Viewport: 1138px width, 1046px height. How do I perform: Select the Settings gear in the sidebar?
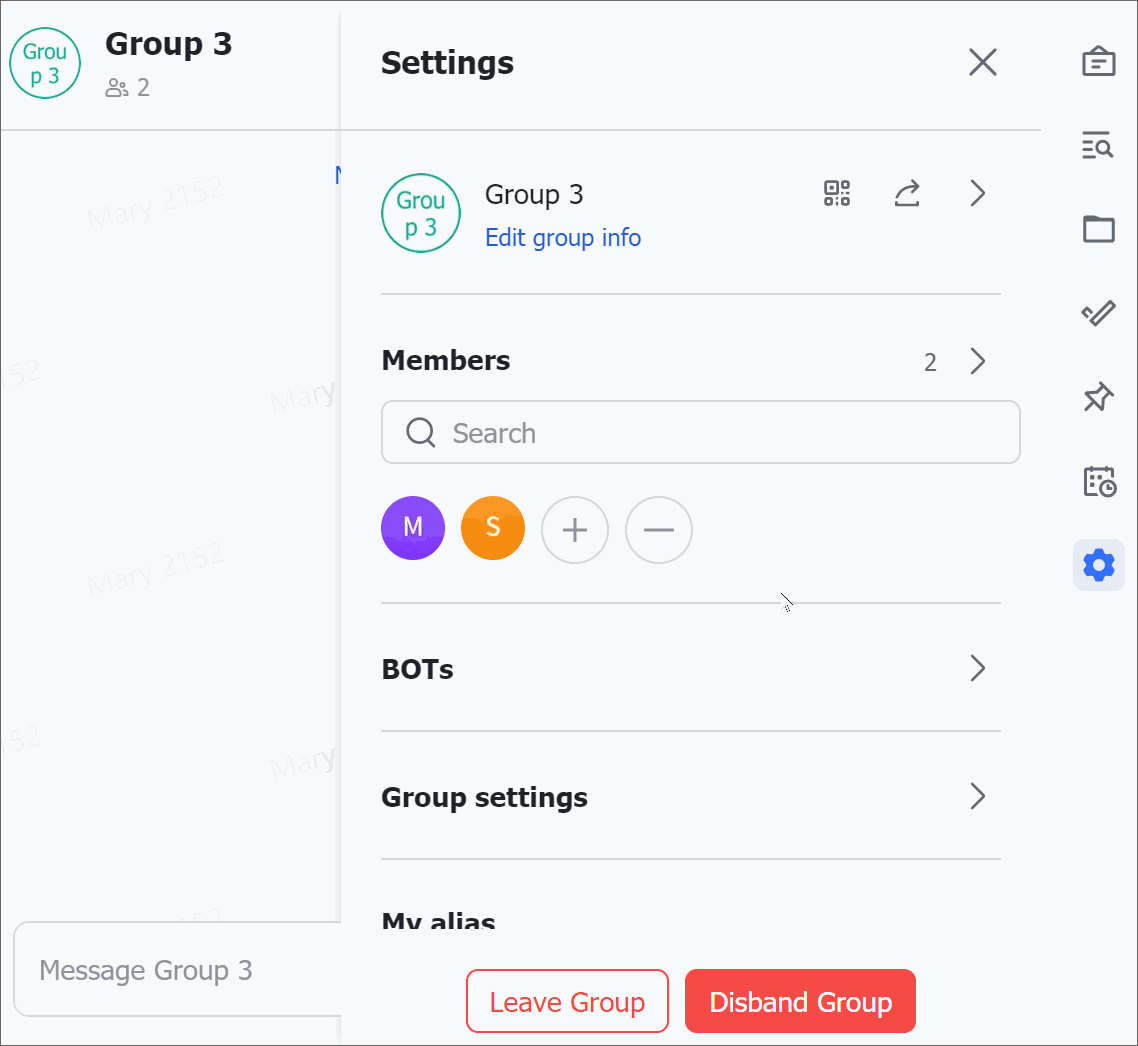pyautogui.click(x=1098, y=565)
